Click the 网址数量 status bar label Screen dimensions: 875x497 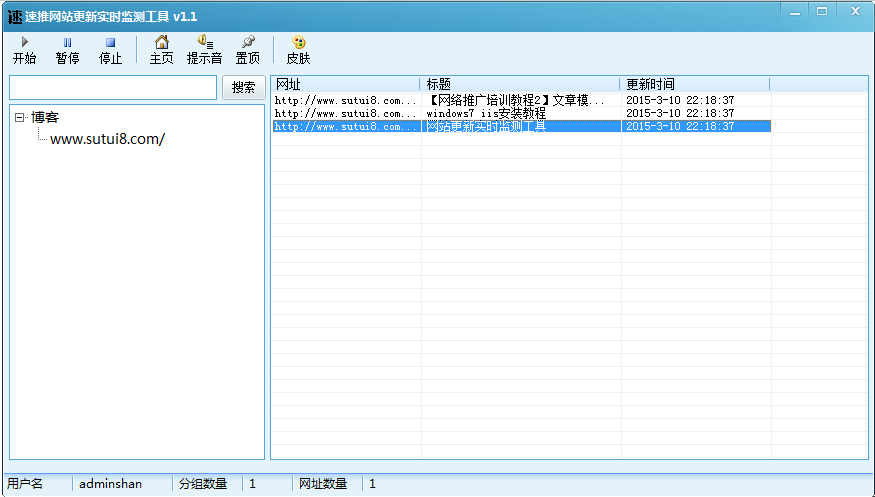click(323, 484)
